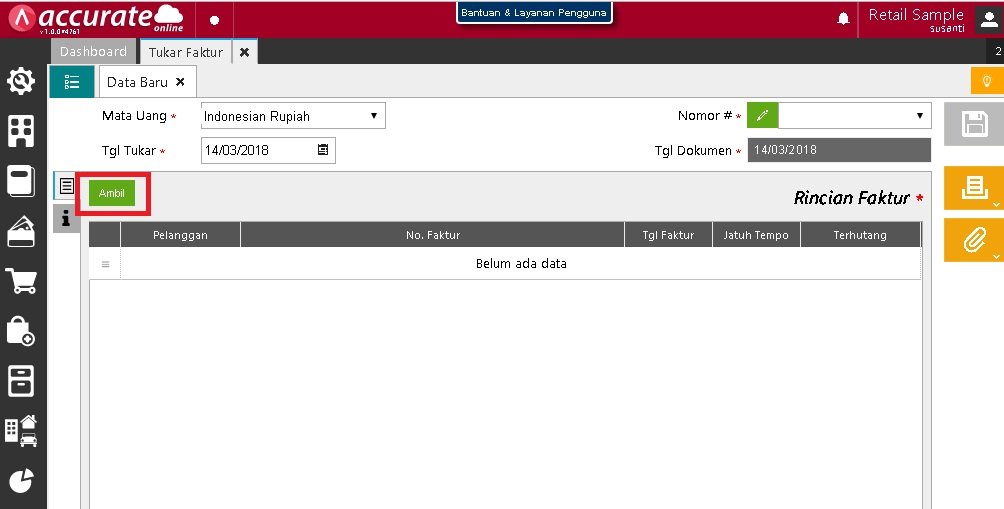Select the Data Baru tab
Viewport: 1004px width, 509px height.
pyautogui.click(x=138, y=82)
